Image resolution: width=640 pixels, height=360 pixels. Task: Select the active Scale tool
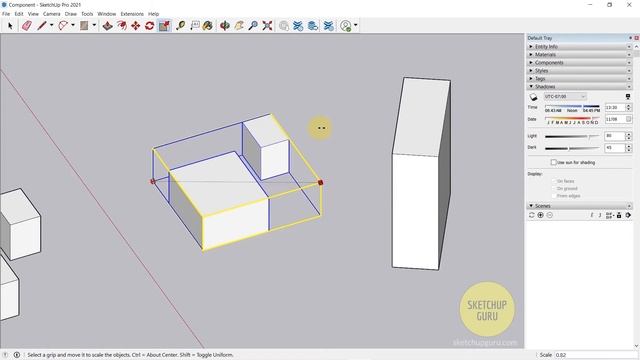point(164,26)
